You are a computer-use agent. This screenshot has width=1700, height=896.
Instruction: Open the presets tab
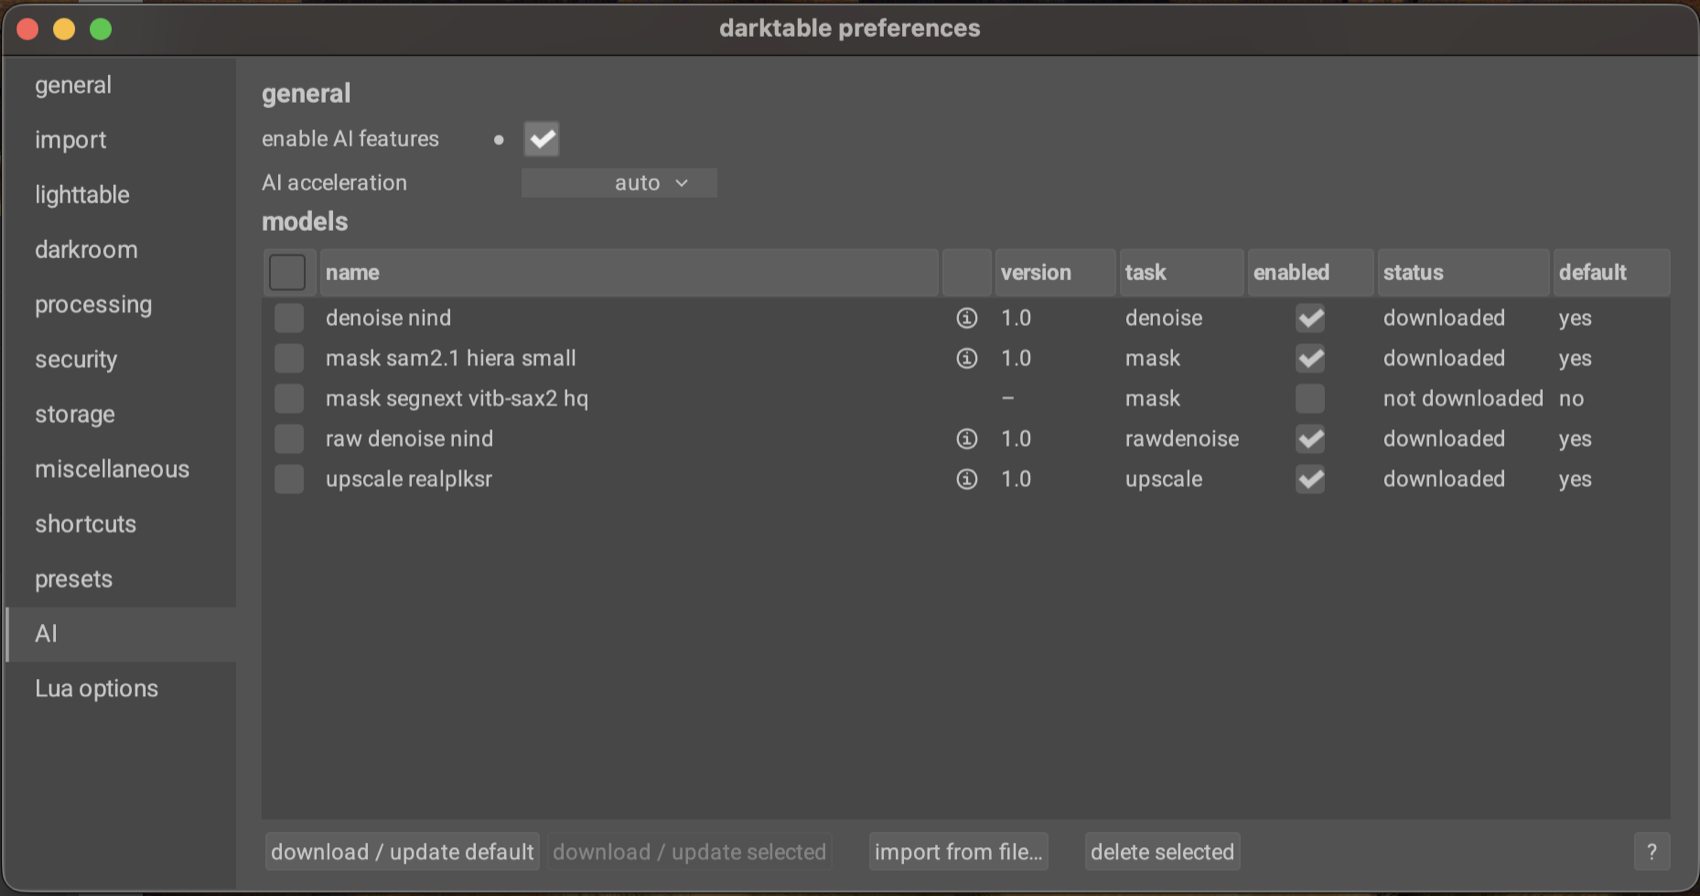pyautogui.click(x=120, y=579)
